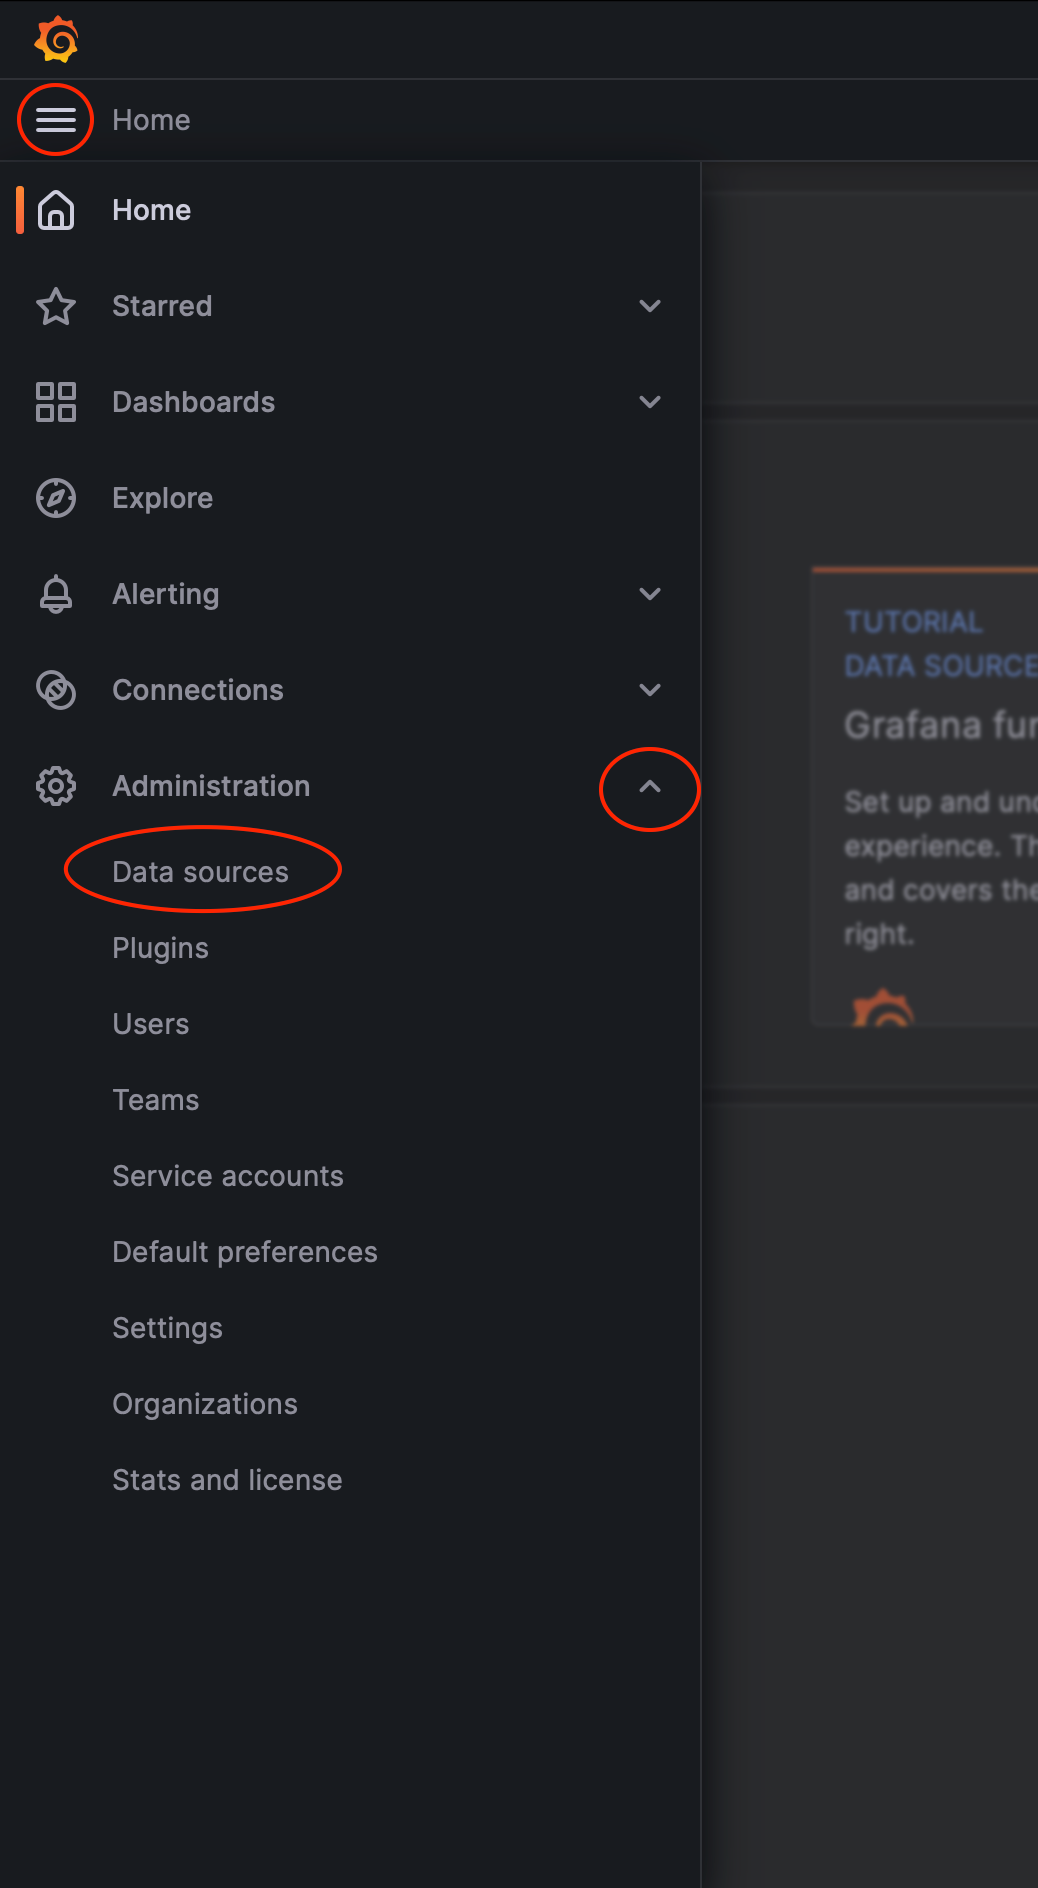Expand the Connections section chevron
Image resolution: width=1038 pixels, height=1888 pixels.
pyautogui.click(x=650, y=690)
